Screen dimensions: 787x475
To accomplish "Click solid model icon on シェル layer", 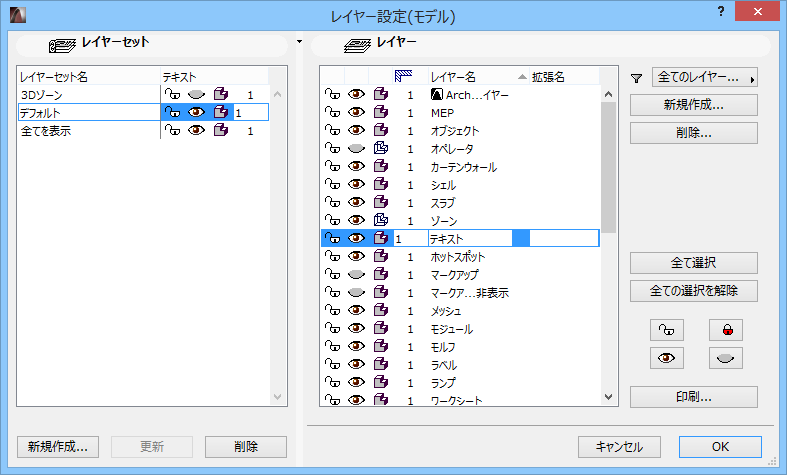I will pyautogui.click(x=381, y=184).
